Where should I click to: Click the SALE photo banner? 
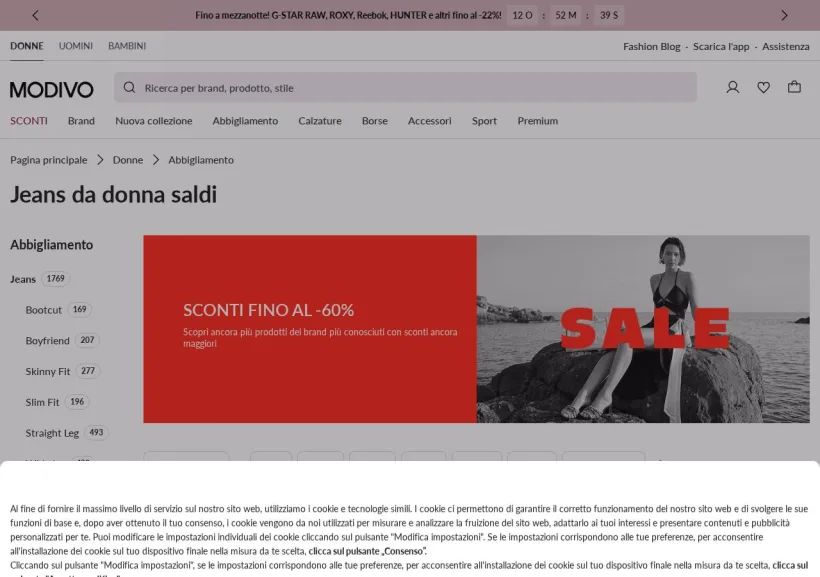(x=643, y=329)
